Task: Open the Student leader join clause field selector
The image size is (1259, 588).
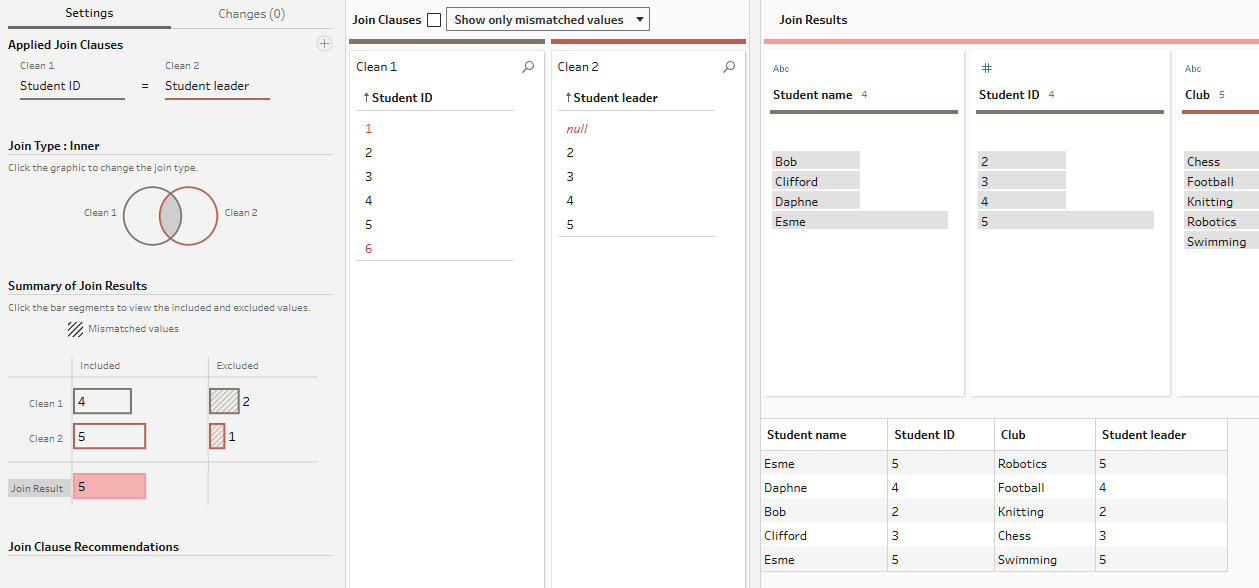Action: point(216,86)
